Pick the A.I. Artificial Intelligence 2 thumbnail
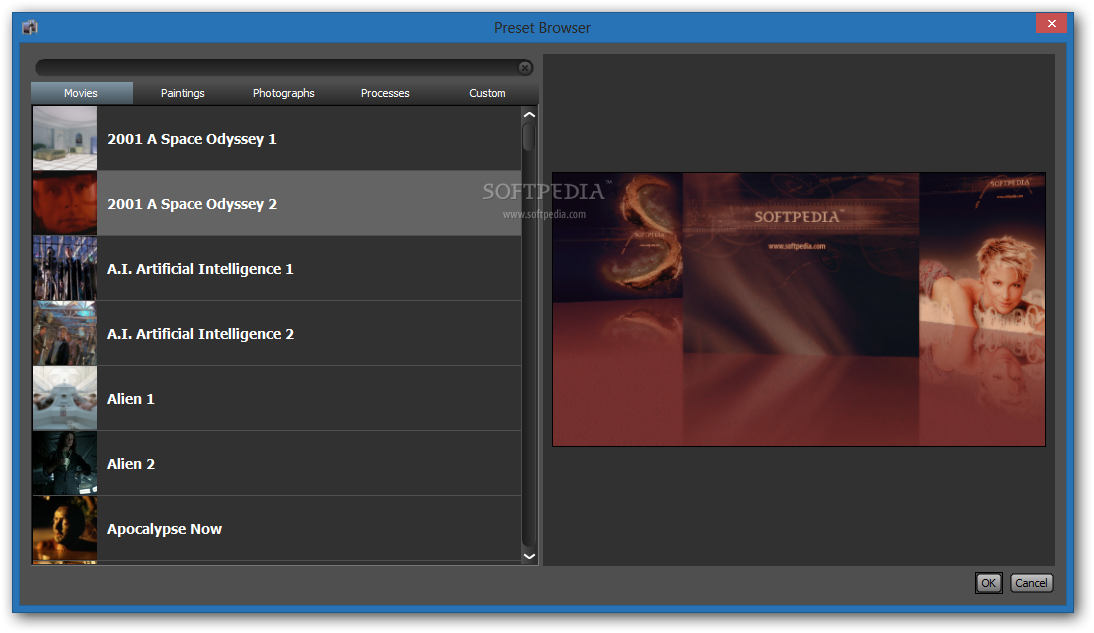 click(x=65, y=333)
